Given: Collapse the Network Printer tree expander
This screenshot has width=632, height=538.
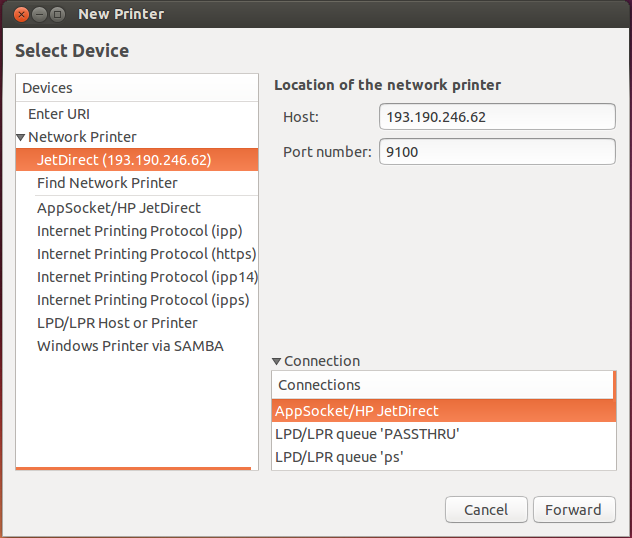Looking at the screenshot, I should pyautogui.click(x=21, y=137).
